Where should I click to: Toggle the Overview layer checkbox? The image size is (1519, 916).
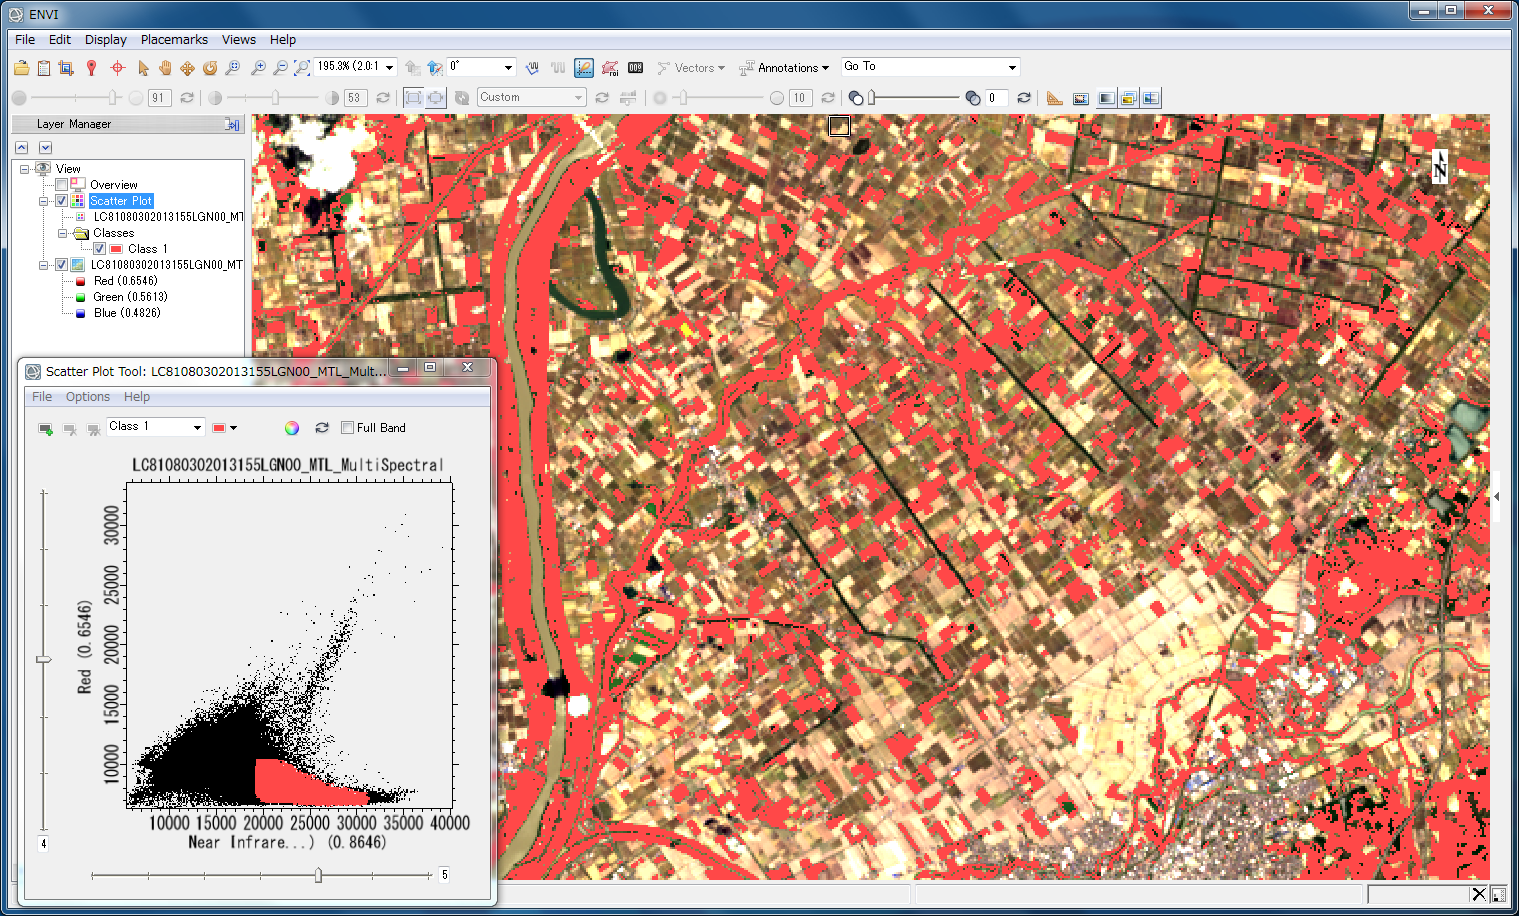click(x=62, y=185)
